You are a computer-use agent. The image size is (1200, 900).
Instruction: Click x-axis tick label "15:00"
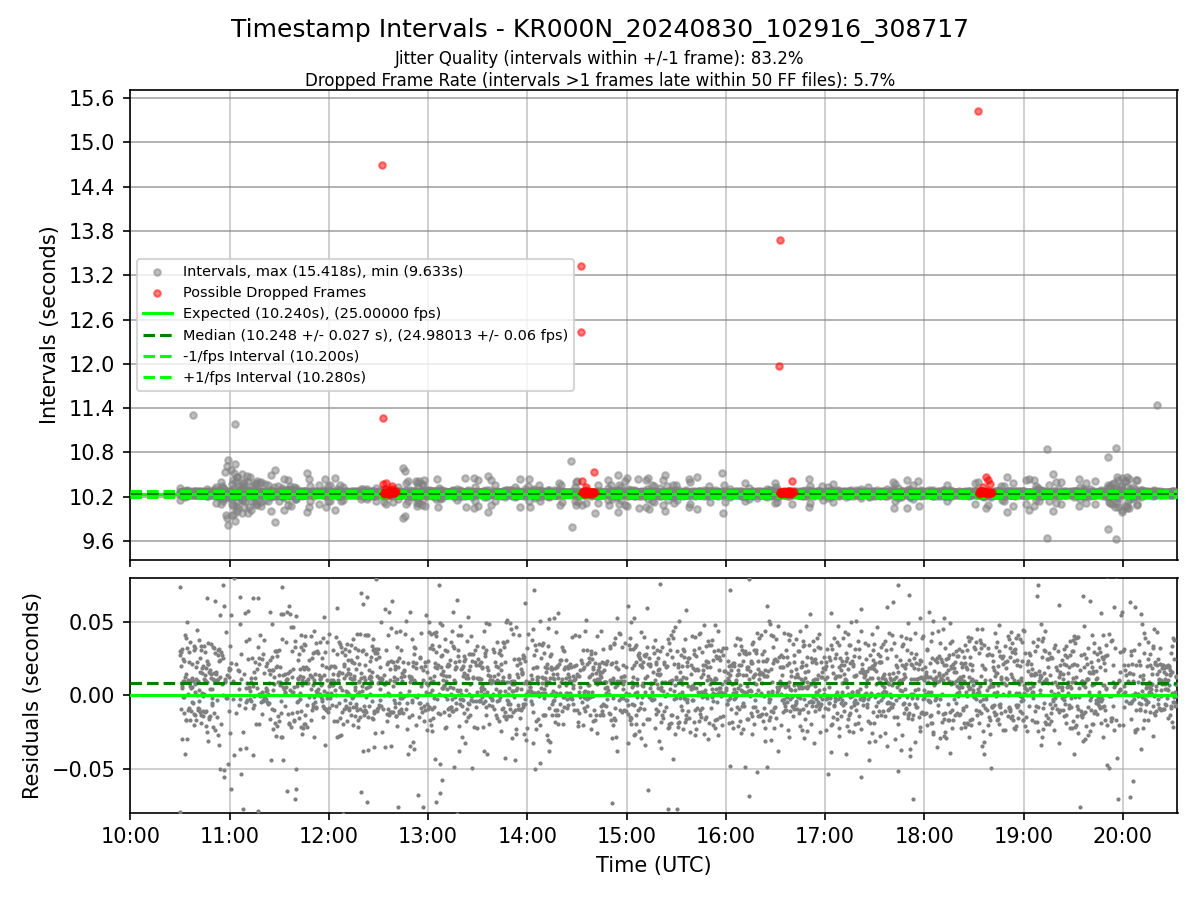click(626, 835)
